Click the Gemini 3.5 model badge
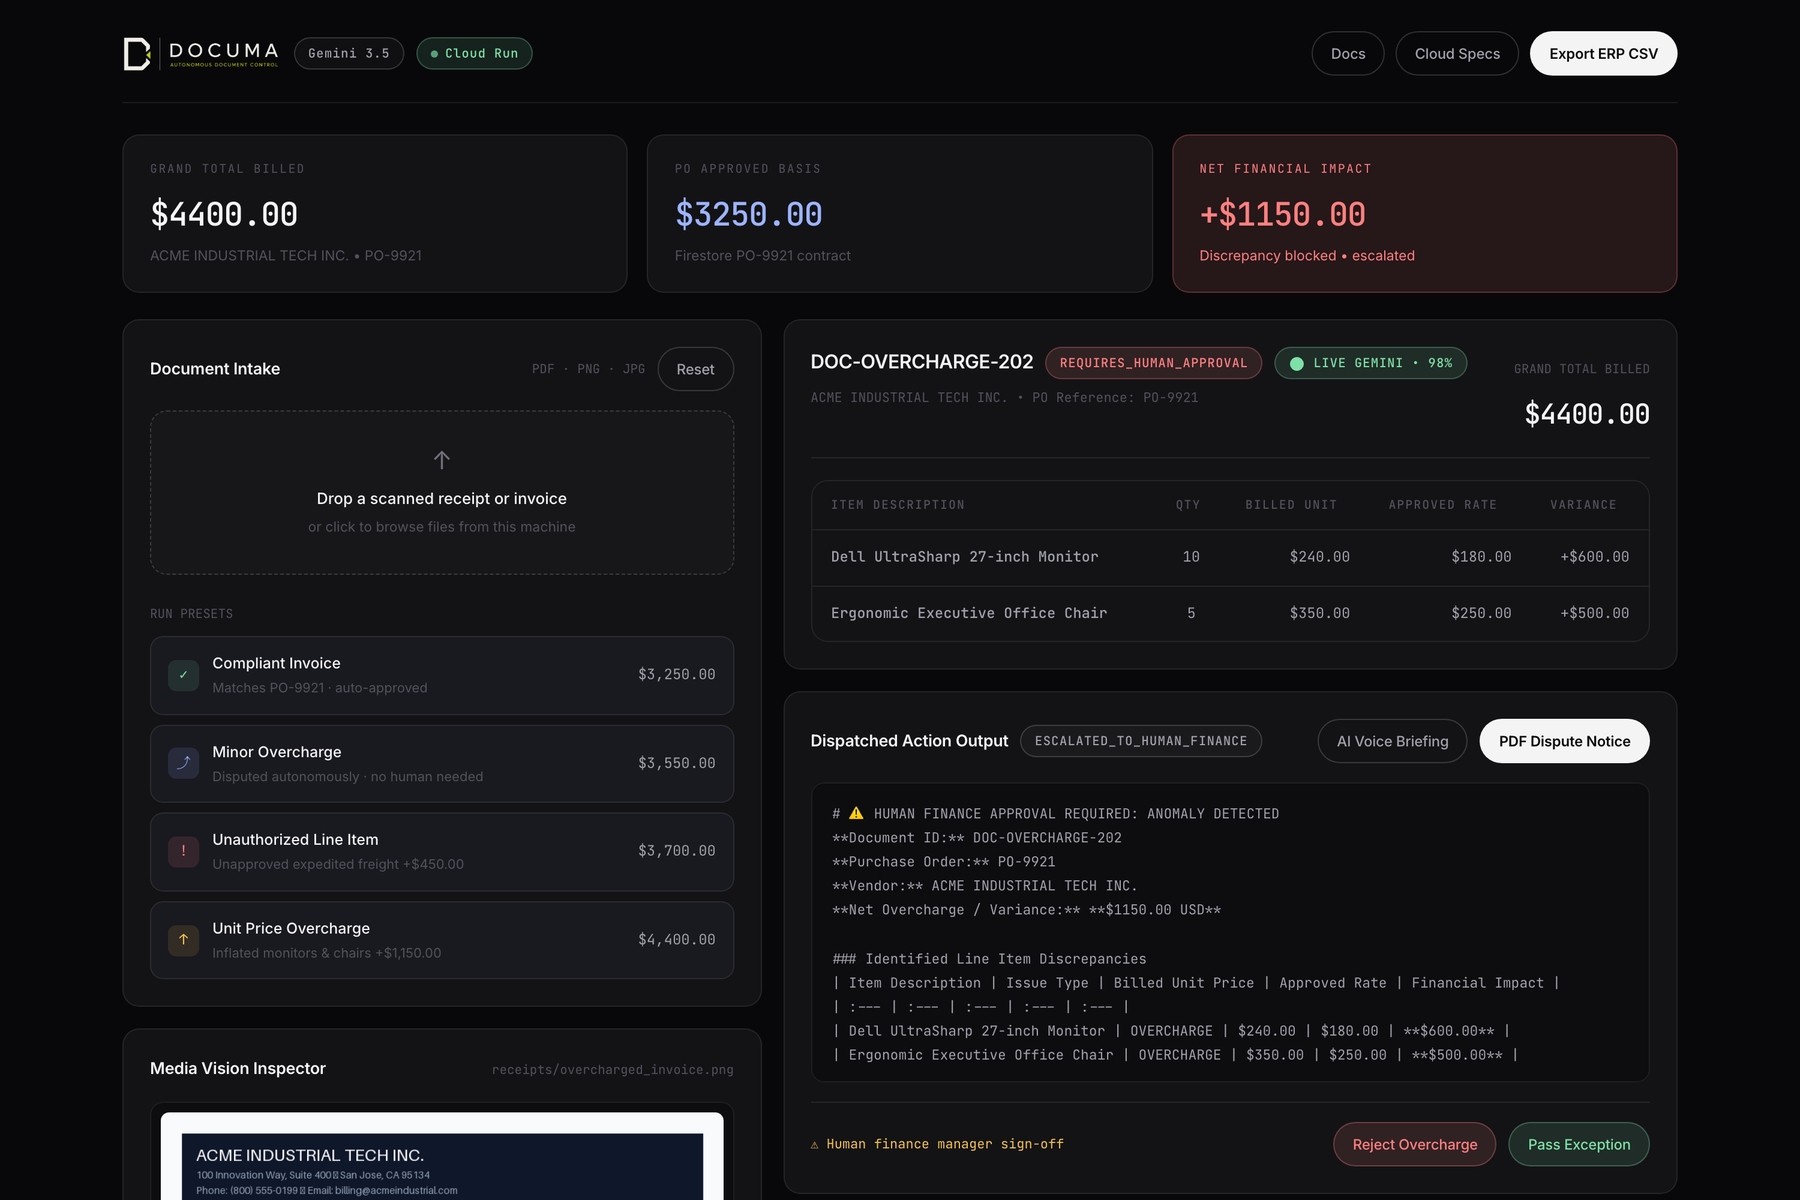Screen dimensions: 1800x1200 coord(349,53)
